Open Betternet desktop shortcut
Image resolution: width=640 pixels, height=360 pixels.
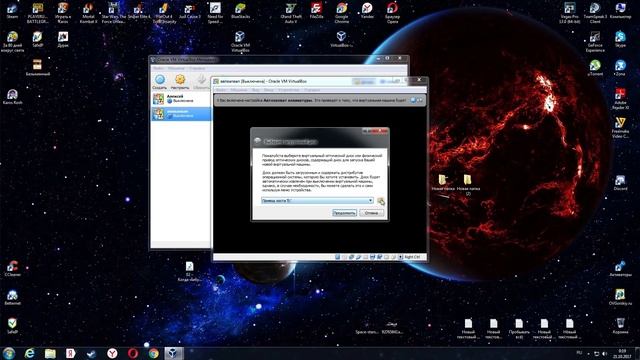pyautogui.click(x=12, y=297)
